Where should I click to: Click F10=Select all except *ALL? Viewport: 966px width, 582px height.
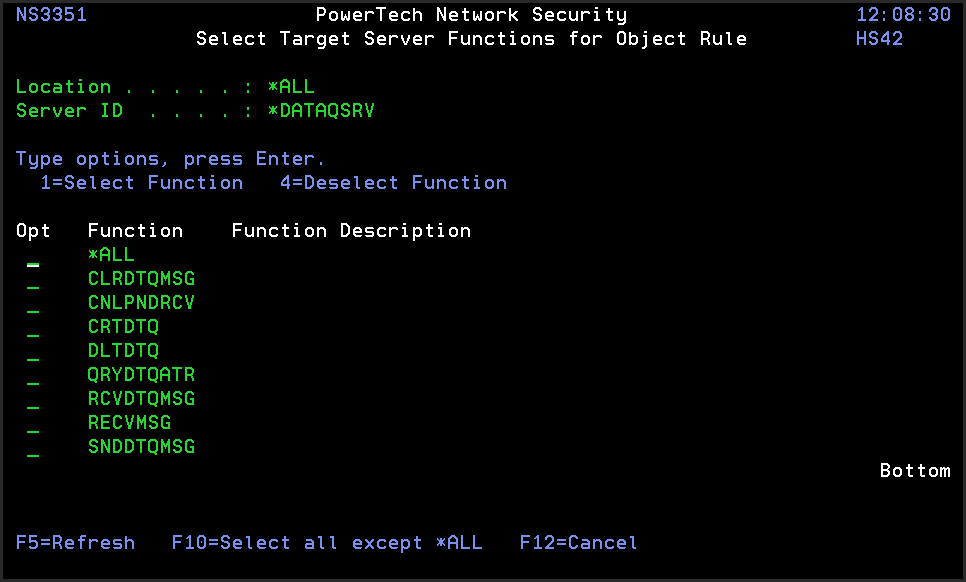tap(327, 543)
